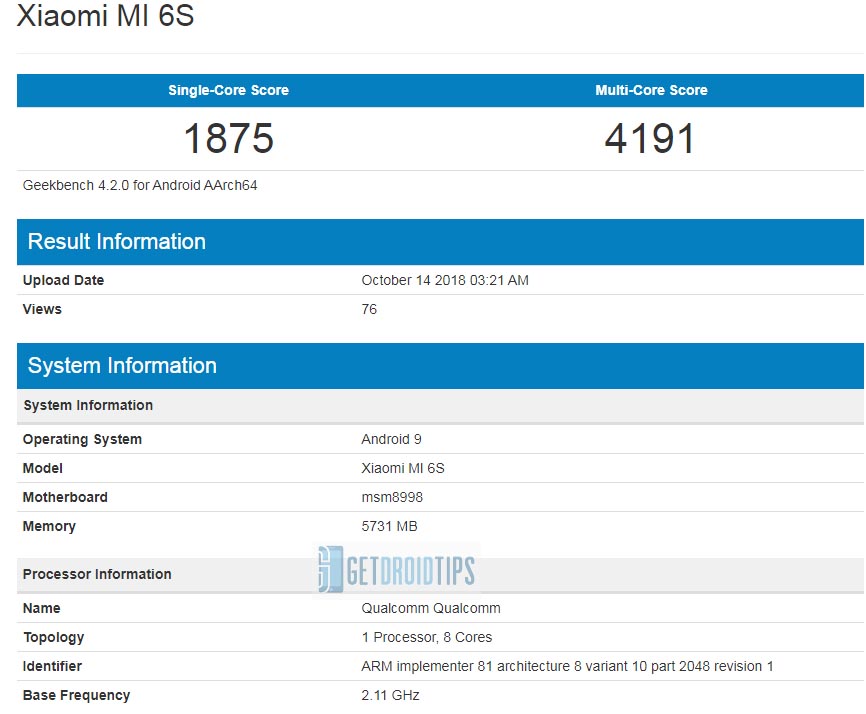Select the processor "Name" row label
Viewport: 866px width, 714px height.
click(41, 608)
